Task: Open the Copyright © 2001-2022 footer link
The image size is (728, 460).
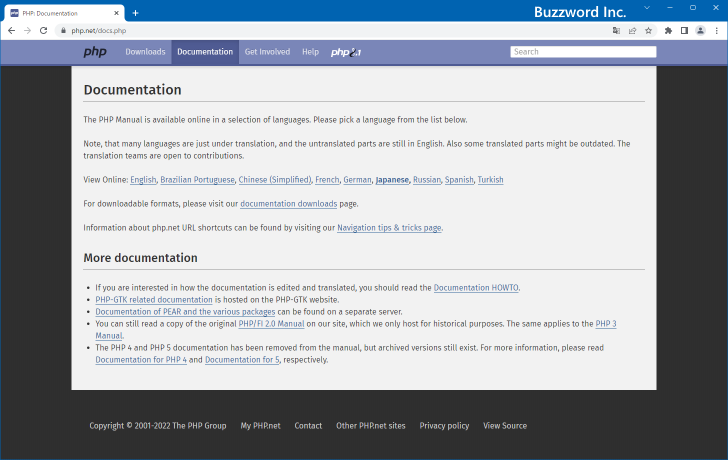Action: point(158,426)
